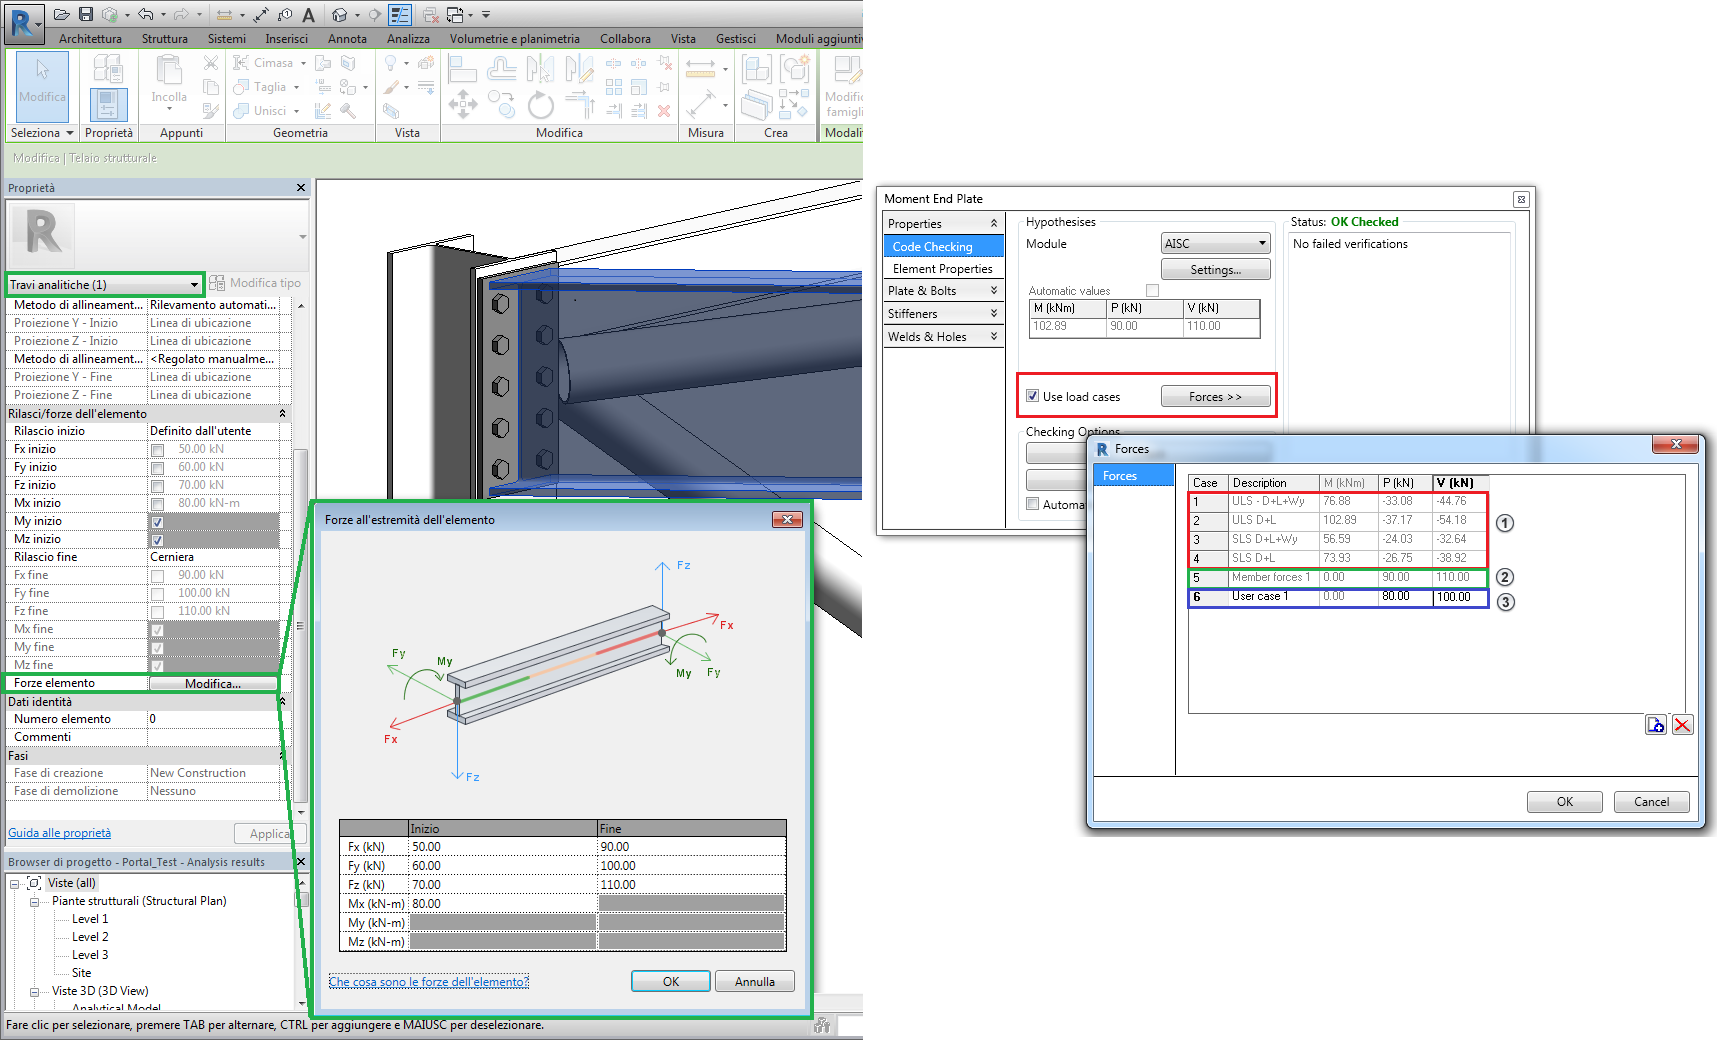Click the Unisci join geometry tool

click(266, 111)
